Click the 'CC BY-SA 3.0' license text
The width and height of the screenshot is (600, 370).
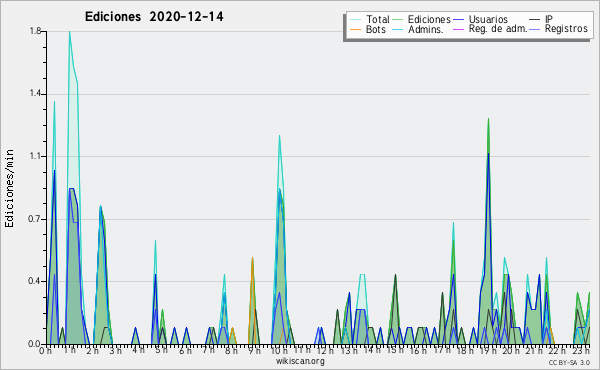(x=569, y=362)
